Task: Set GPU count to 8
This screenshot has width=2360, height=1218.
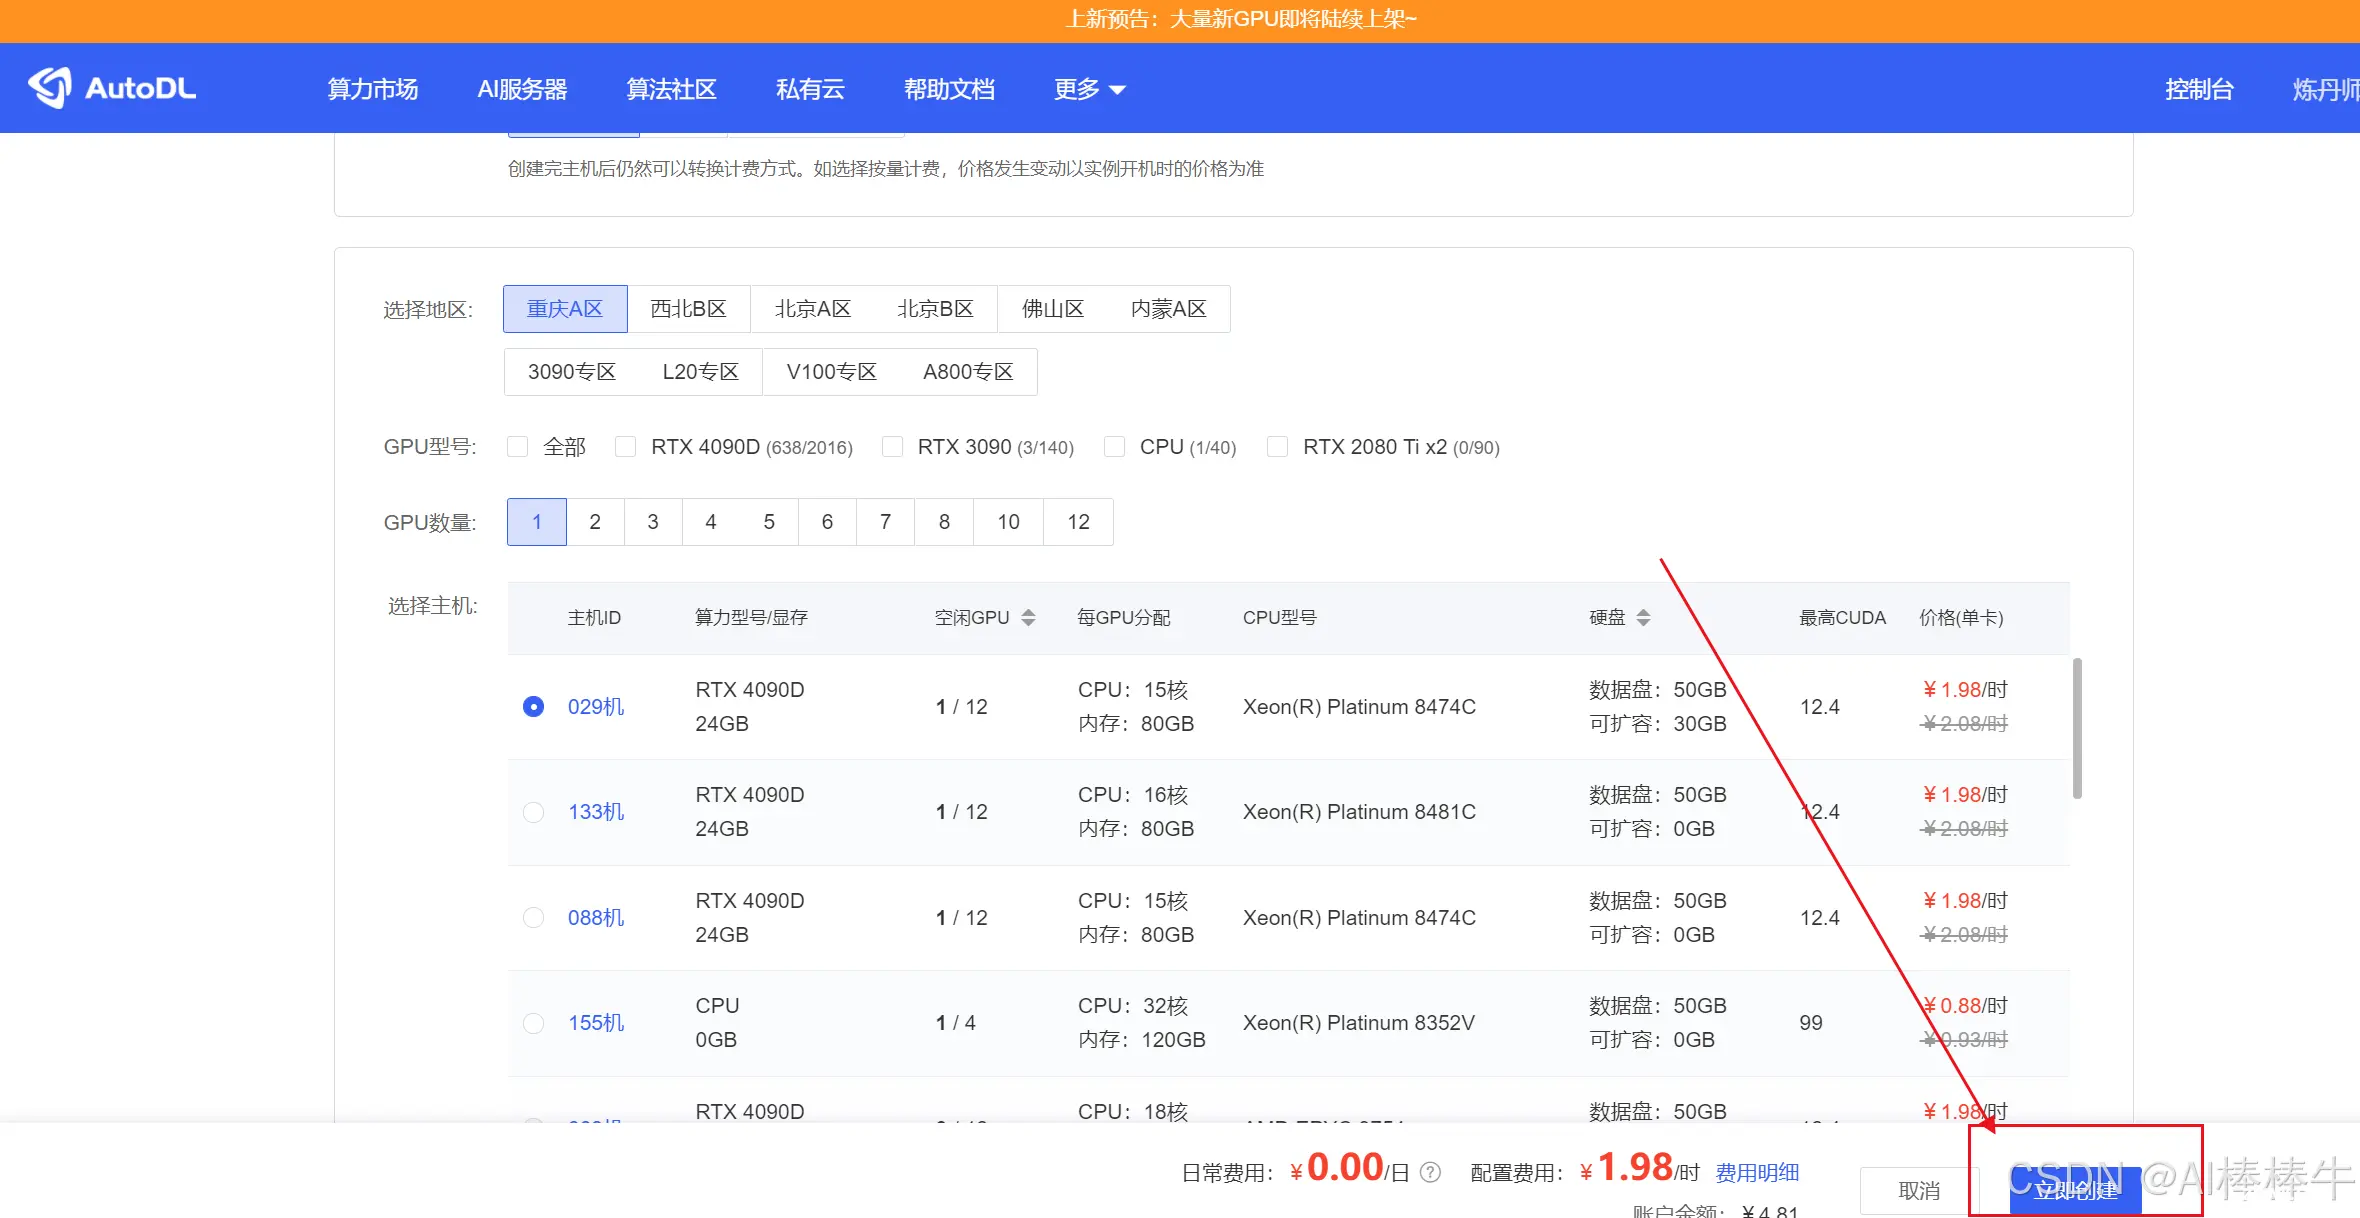Action: pyautogui.click(x=944, y=522)
